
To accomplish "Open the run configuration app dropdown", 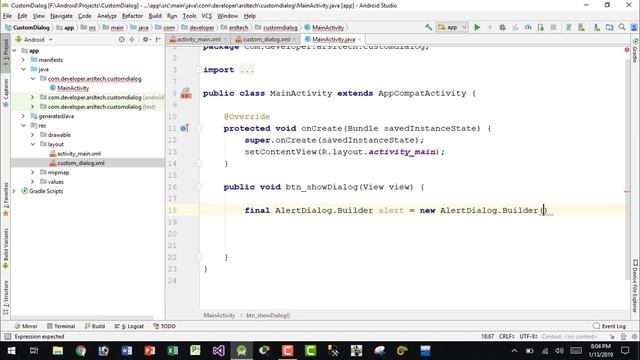I will tap(452, 27).
